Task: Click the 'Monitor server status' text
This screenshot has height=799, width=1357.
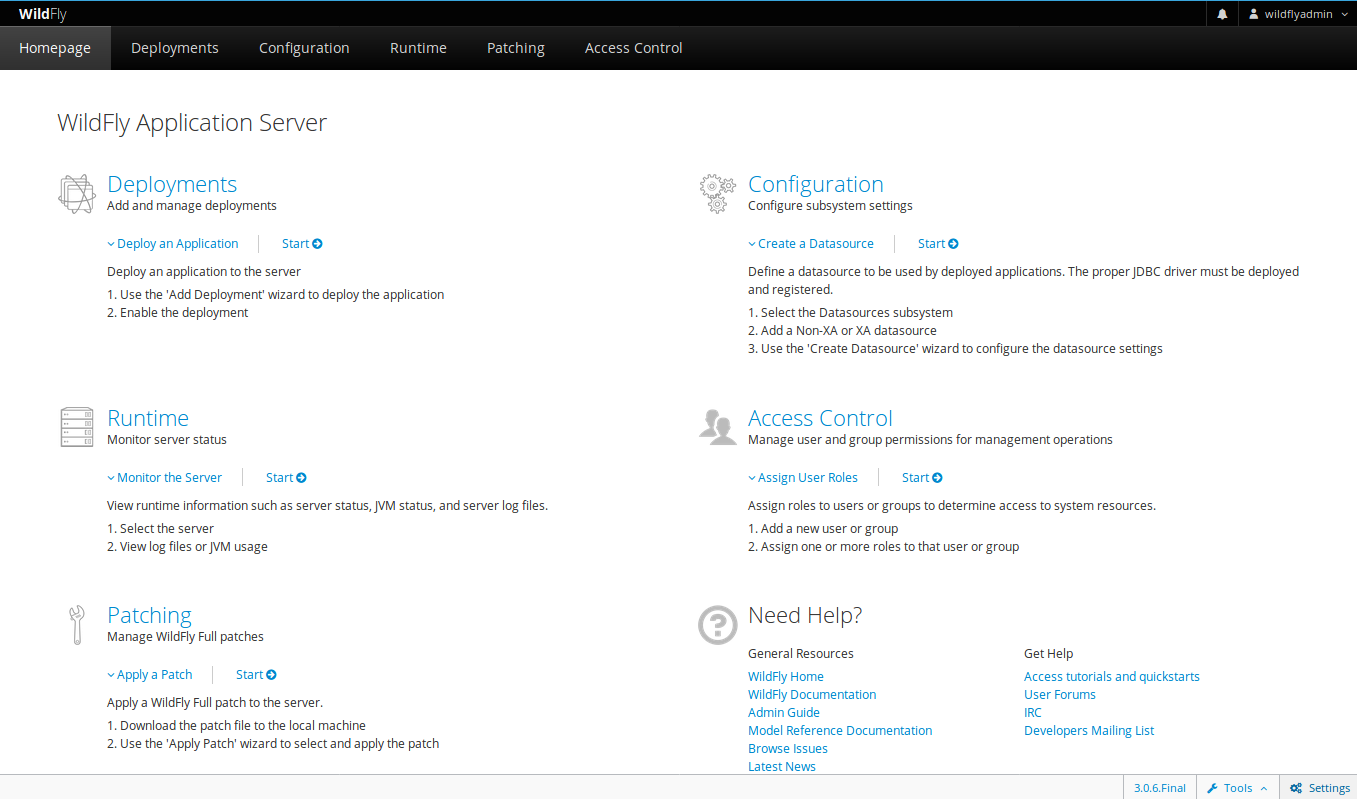Action: click(167, 439)
